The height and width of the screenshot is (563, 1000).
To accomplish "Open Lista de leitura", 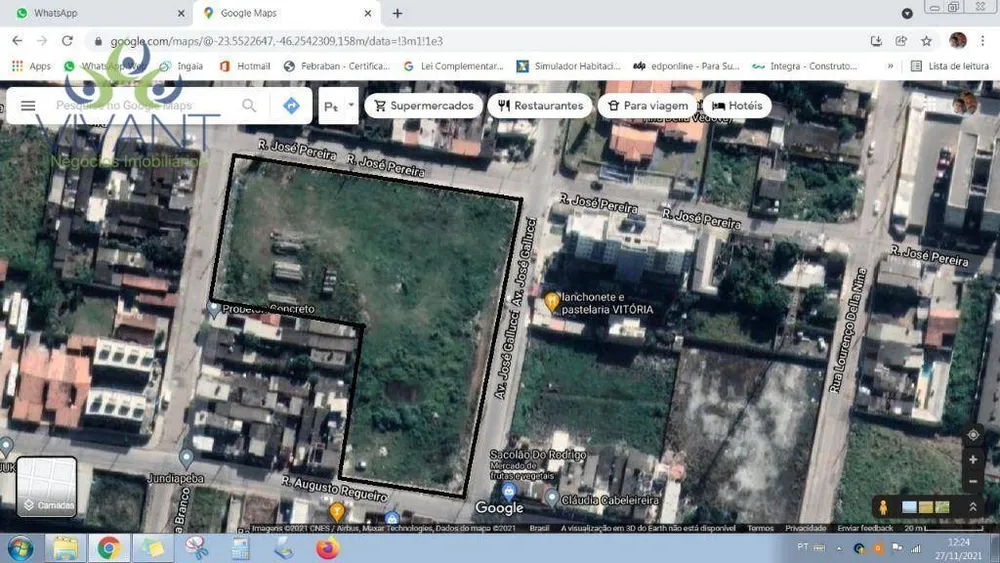I will click(x=950, y=66).
